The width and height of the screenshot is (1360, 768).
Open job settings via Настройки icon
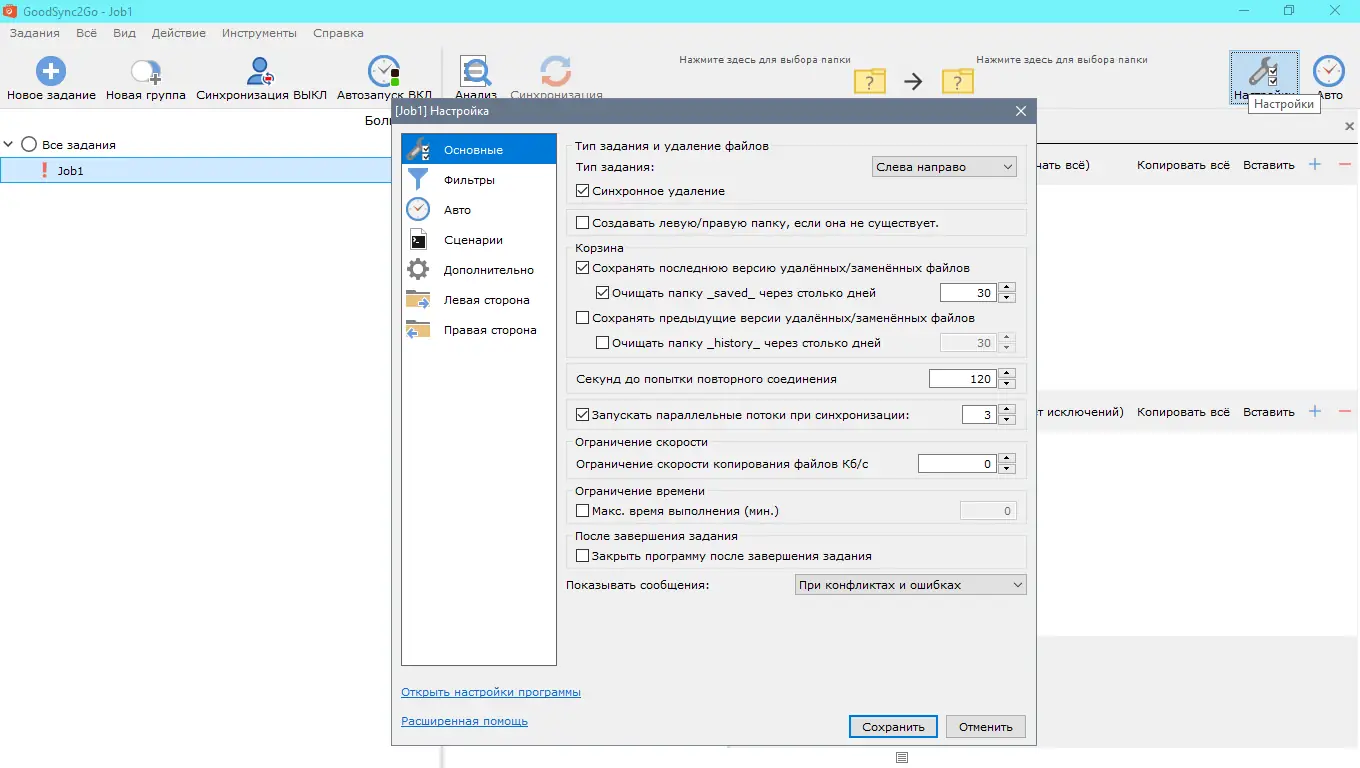(1264, 72)
